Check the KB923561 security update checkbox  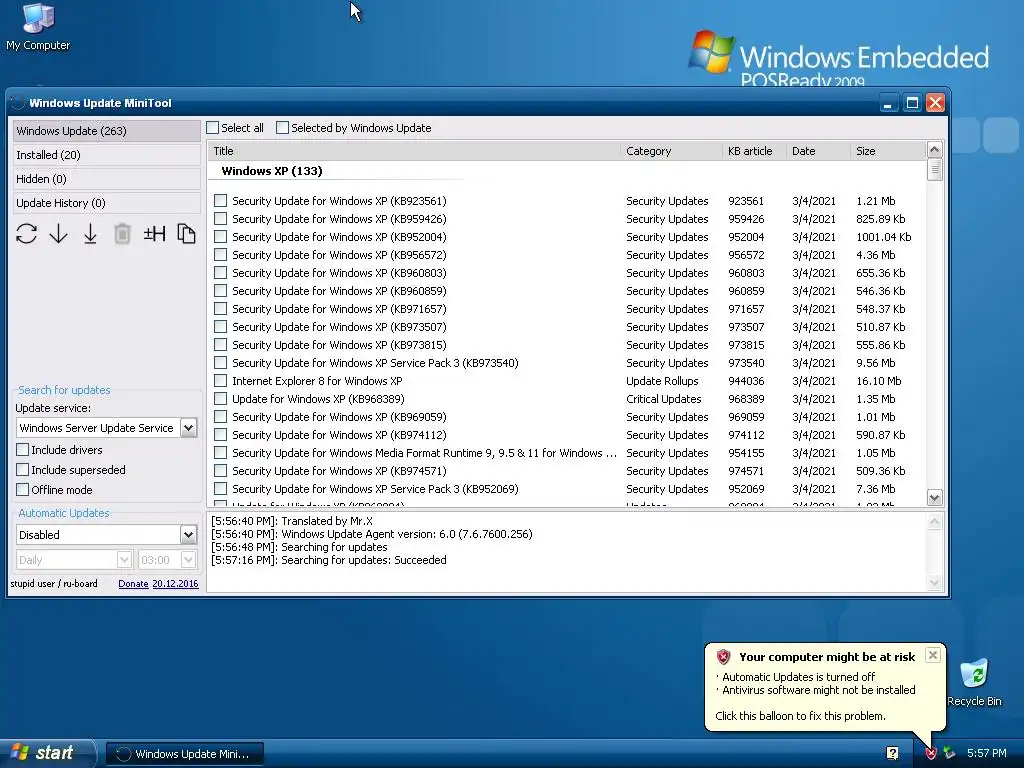pos(221,201)
